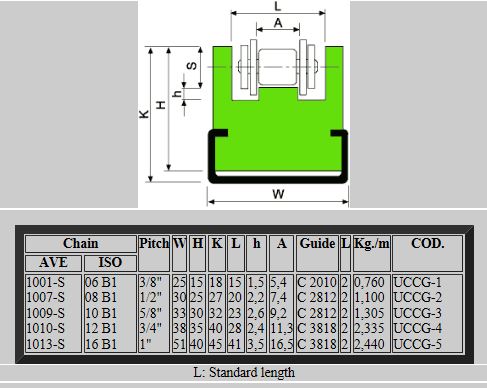The height and width of the screenshot is (388, 487).
Task: Click the C 2010 guide value
Action: point(317,282)
